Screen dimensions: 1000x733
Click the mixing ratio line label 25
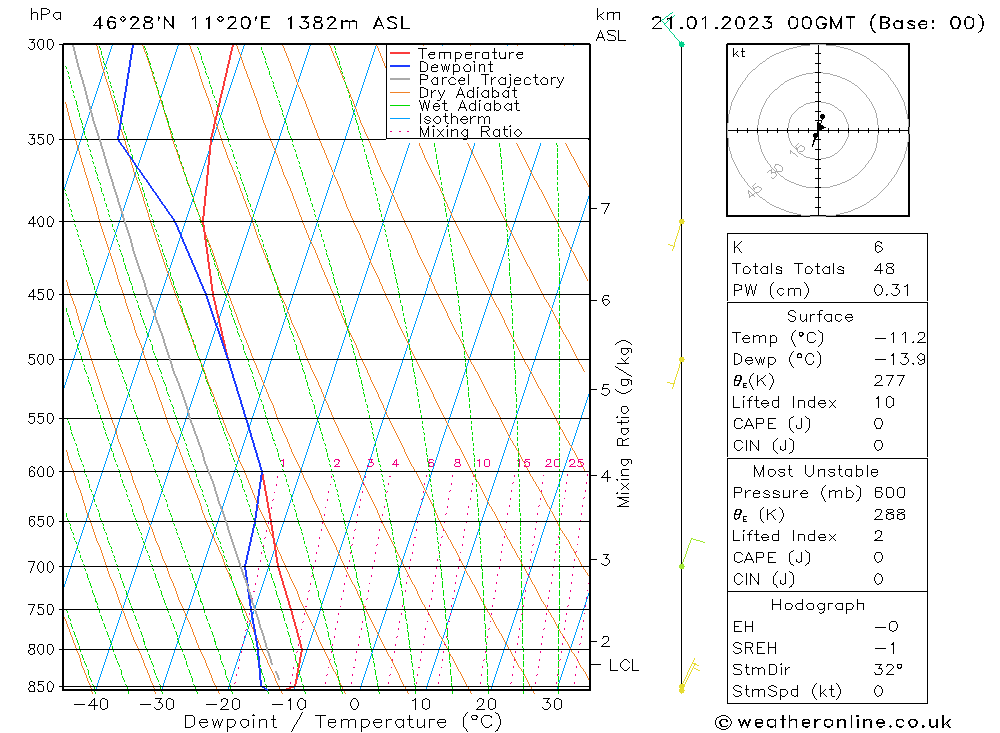577,463
